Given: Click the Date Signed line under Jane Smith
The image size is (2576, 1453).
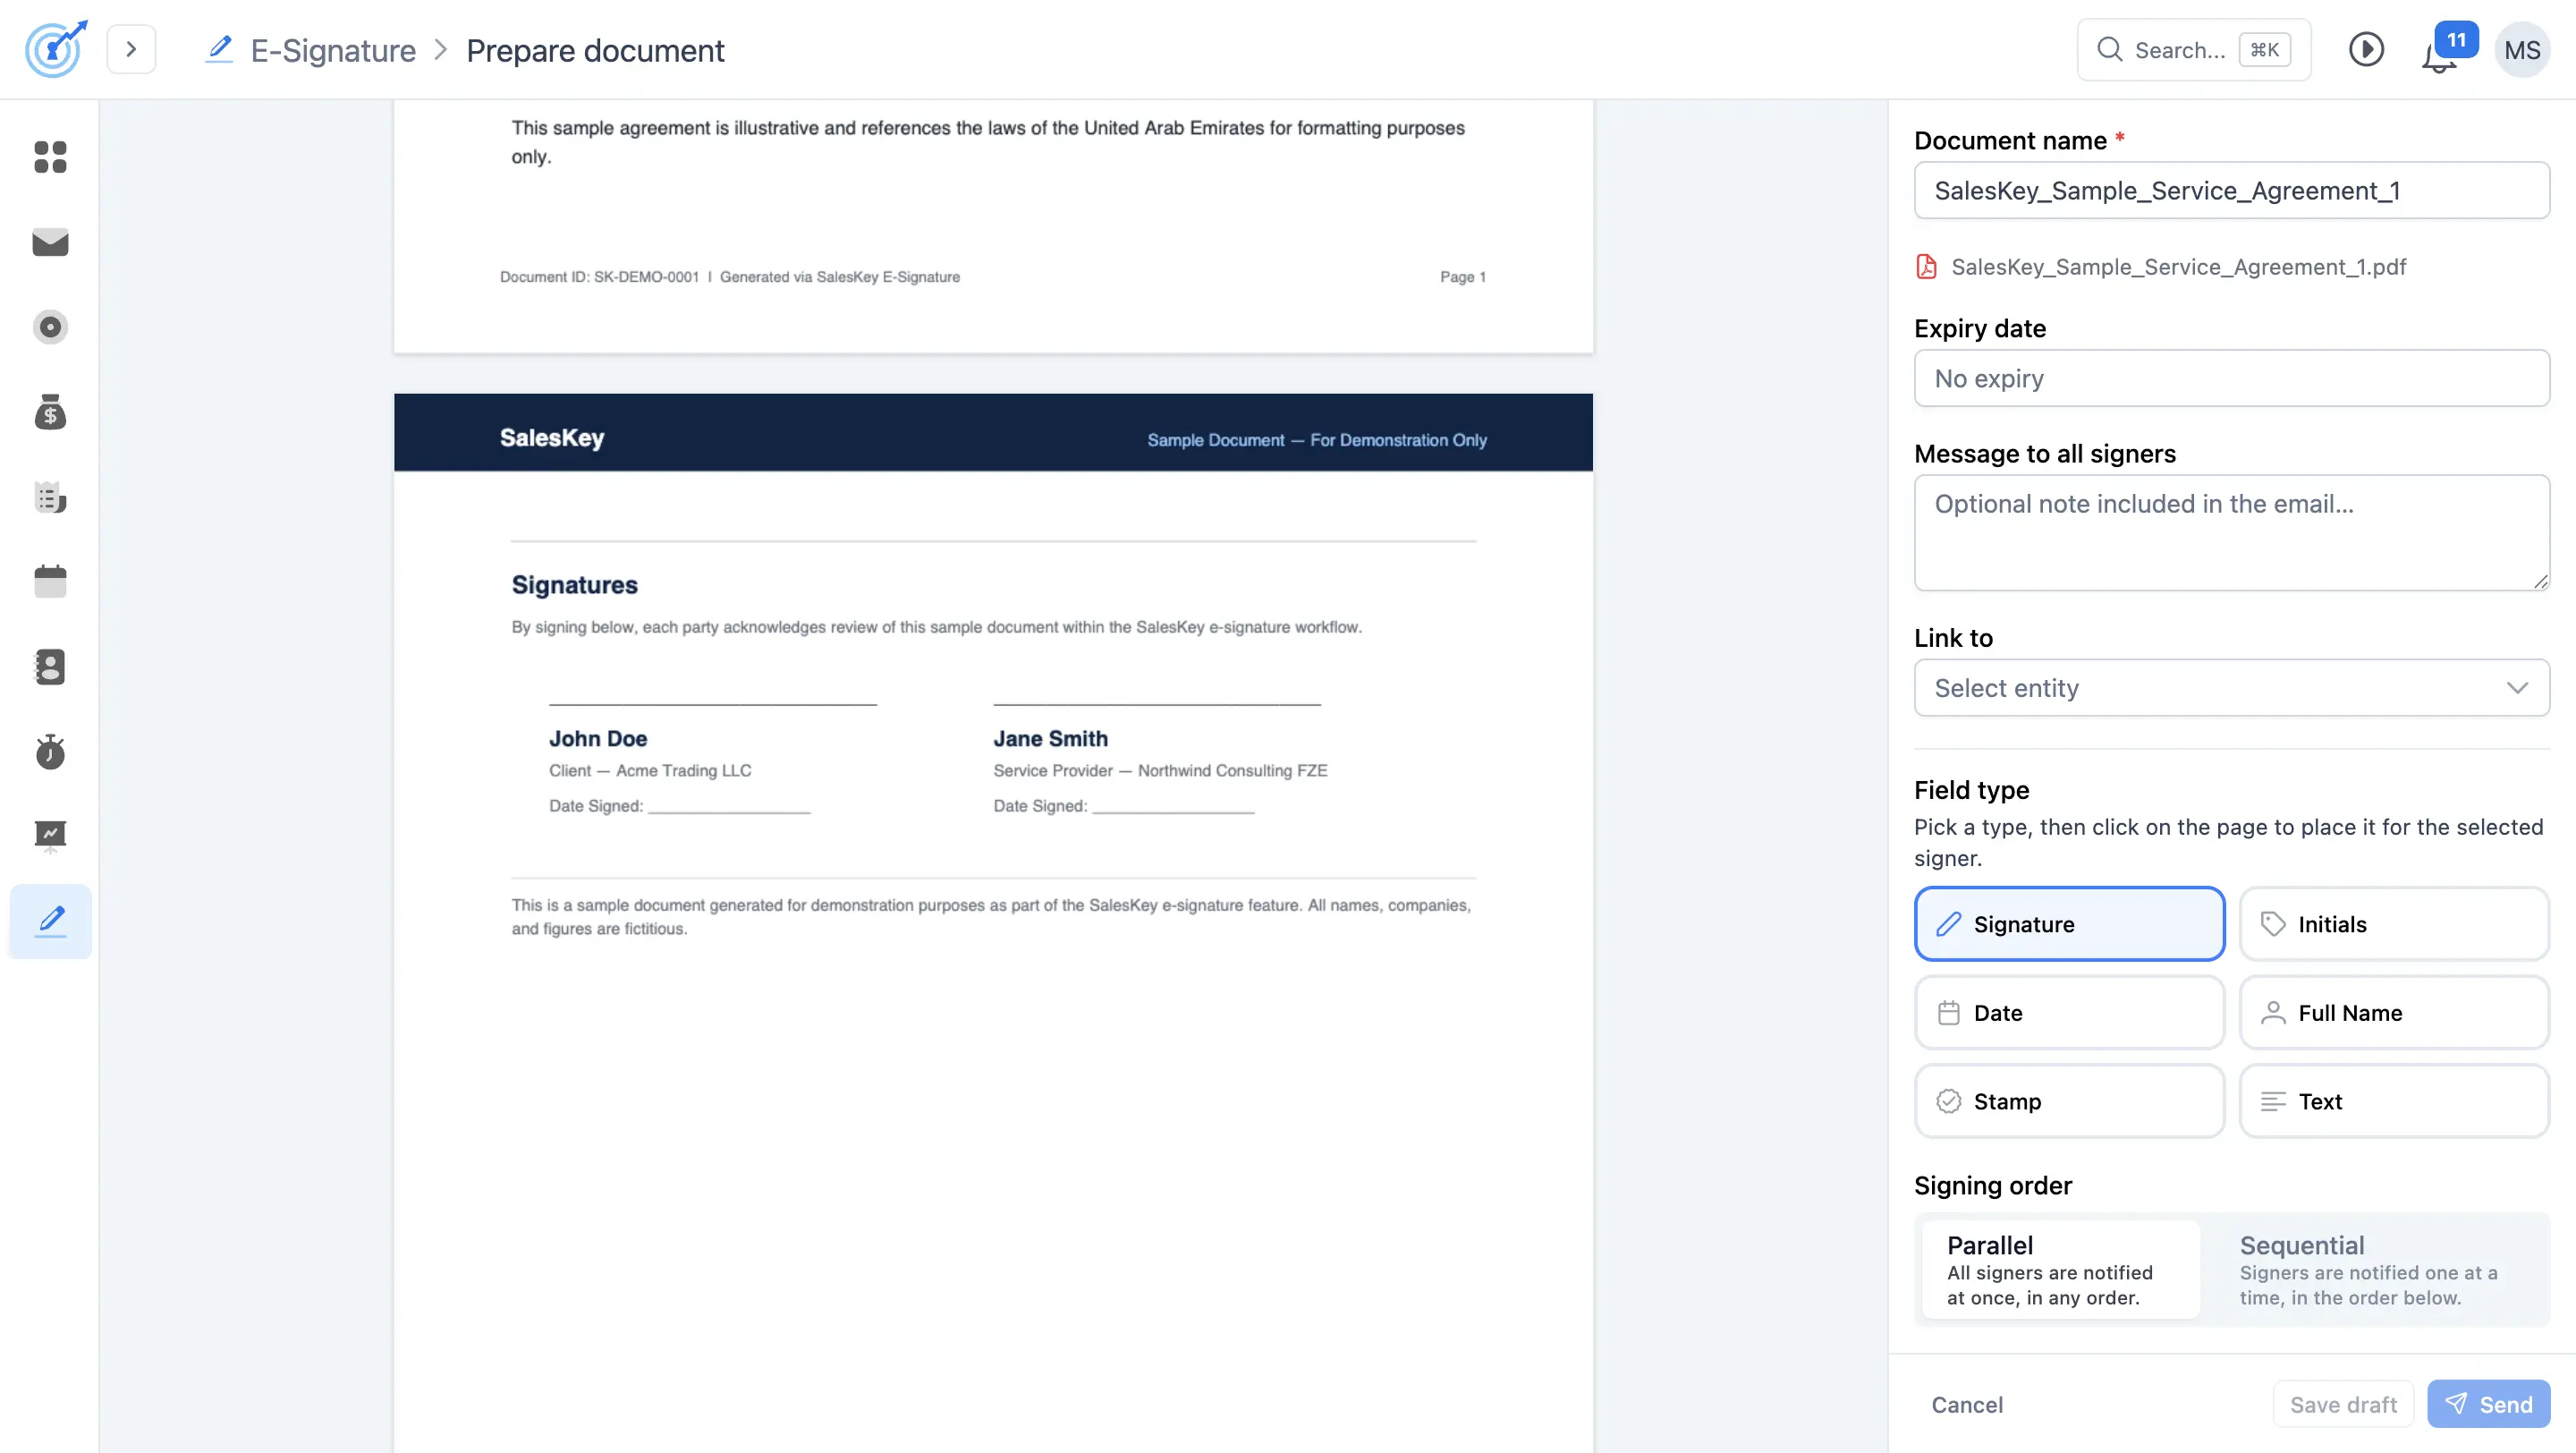Looking at the screenshot, I should point(1173,811).
